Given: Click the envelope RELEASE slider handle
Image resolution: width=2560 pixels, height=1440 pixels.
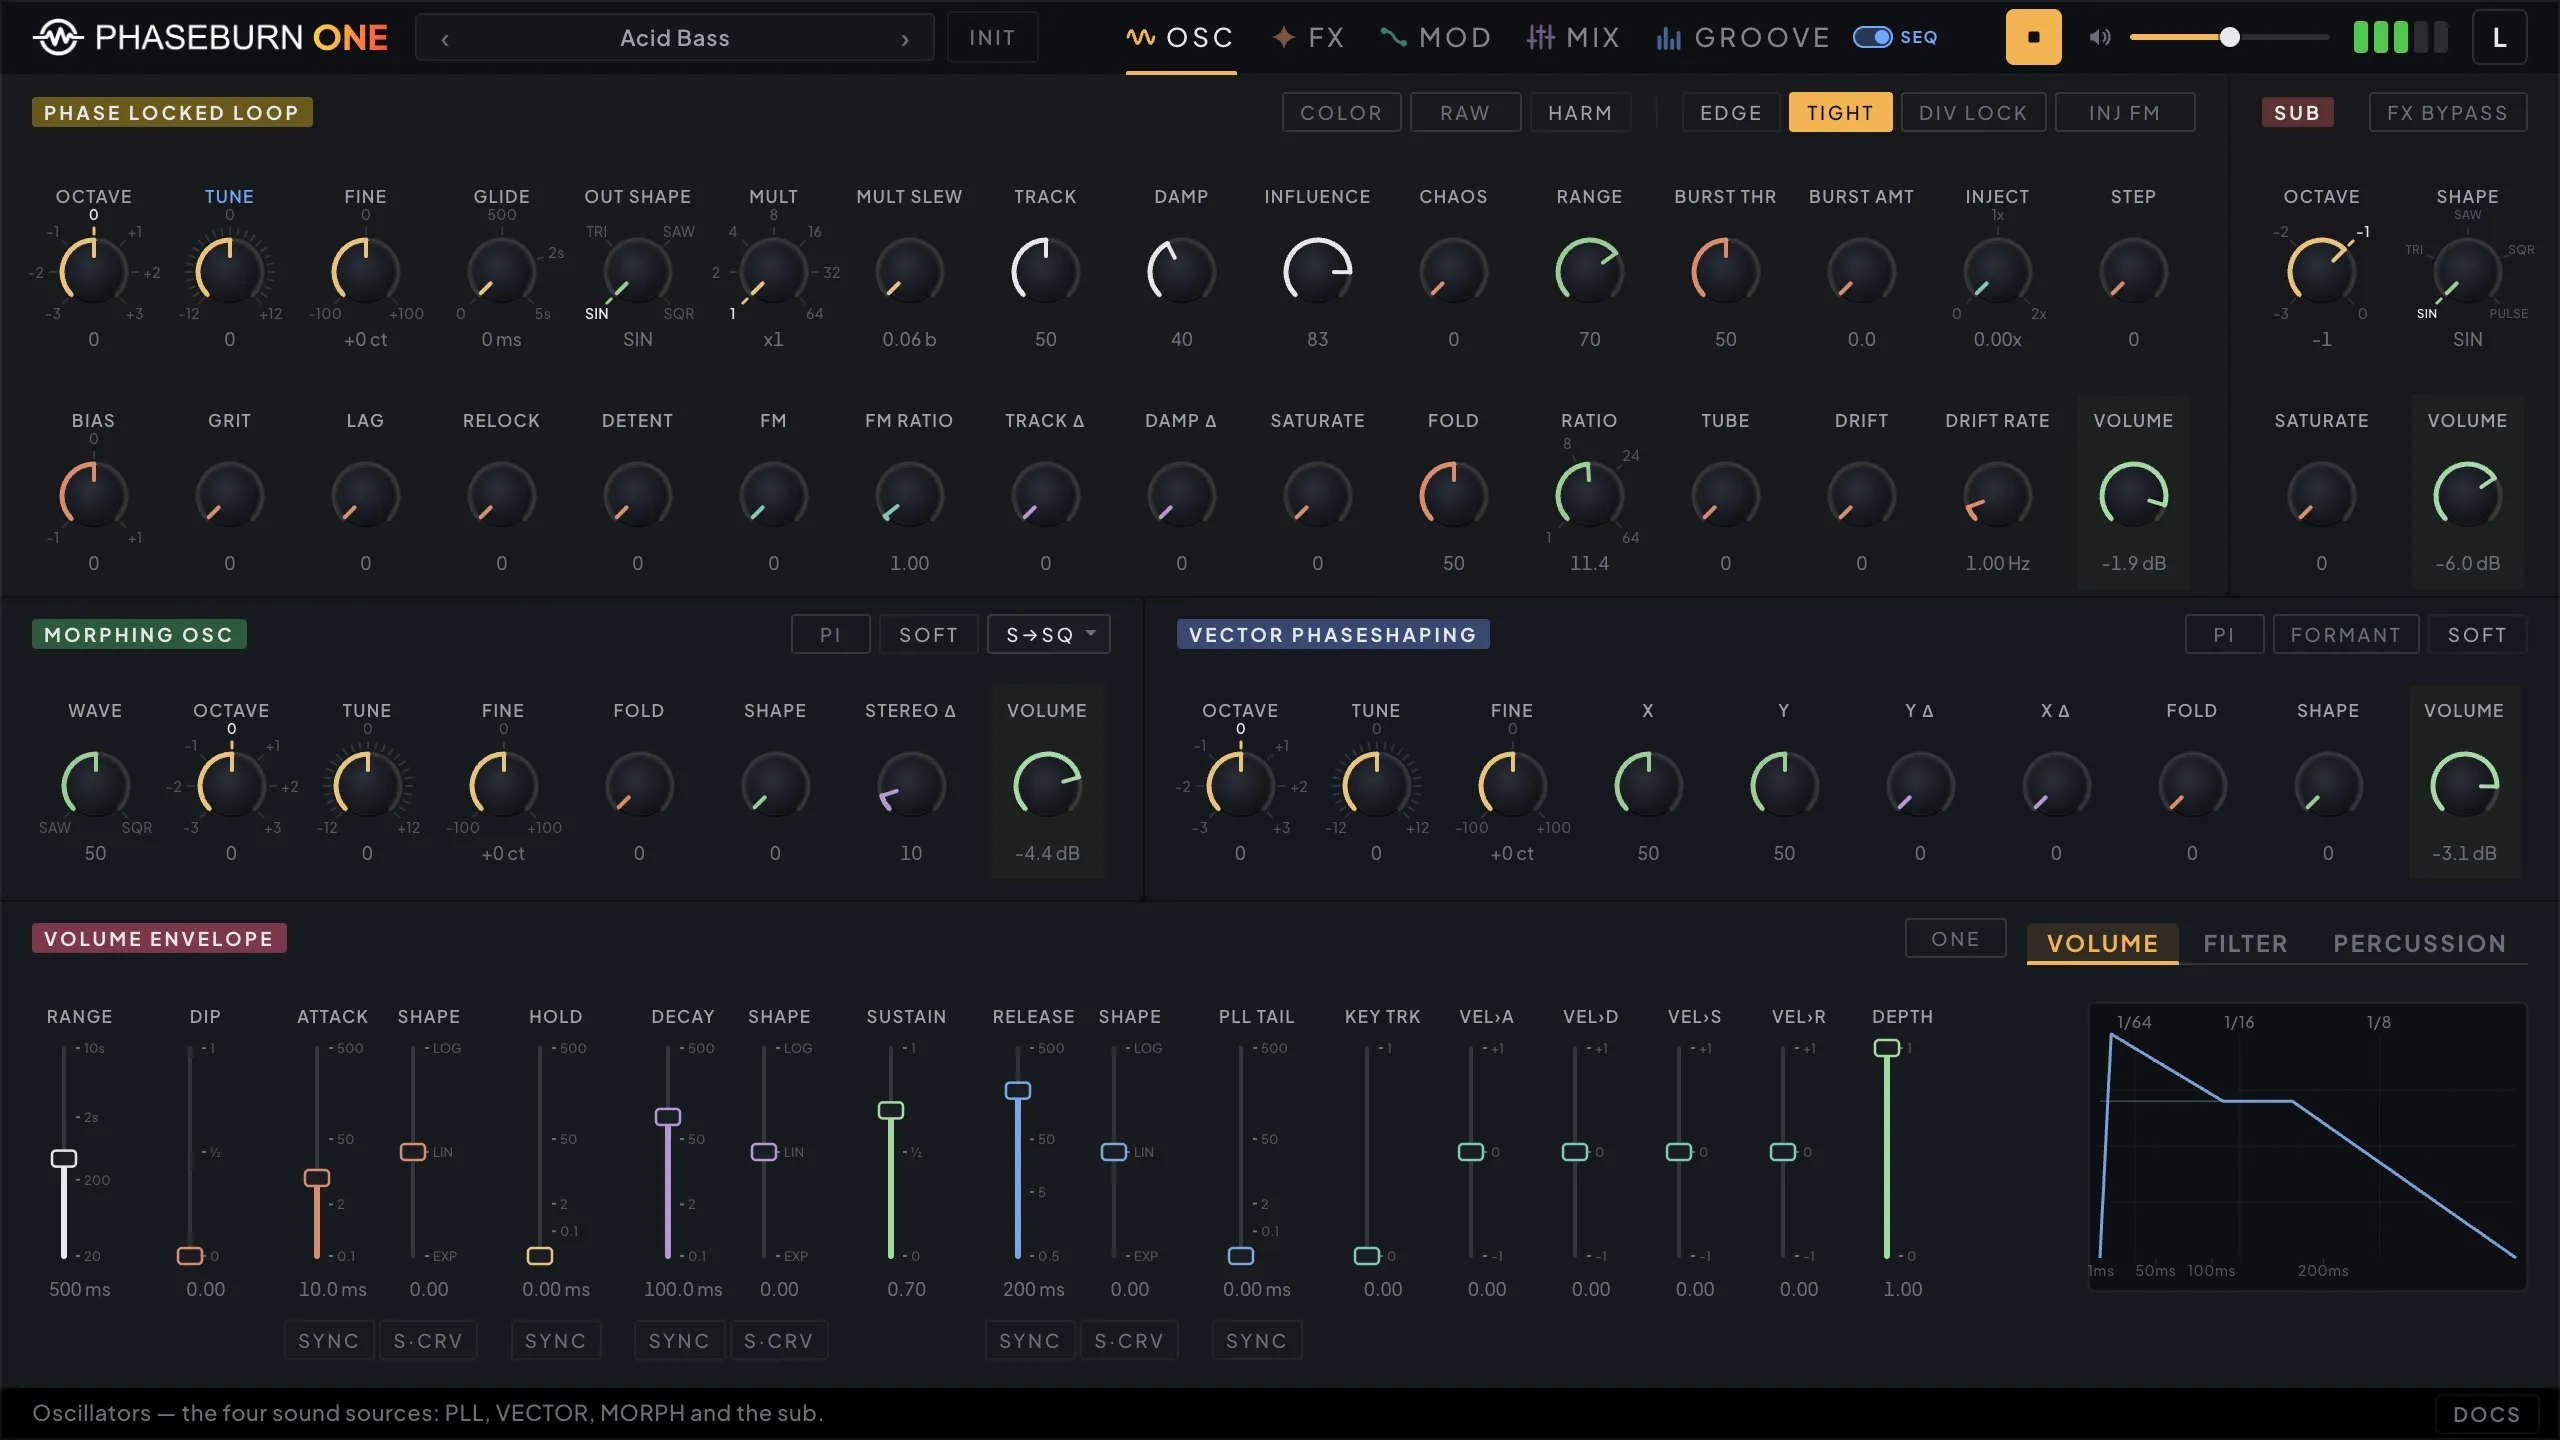Looking at the screenshot, I should point(1018,1091).
